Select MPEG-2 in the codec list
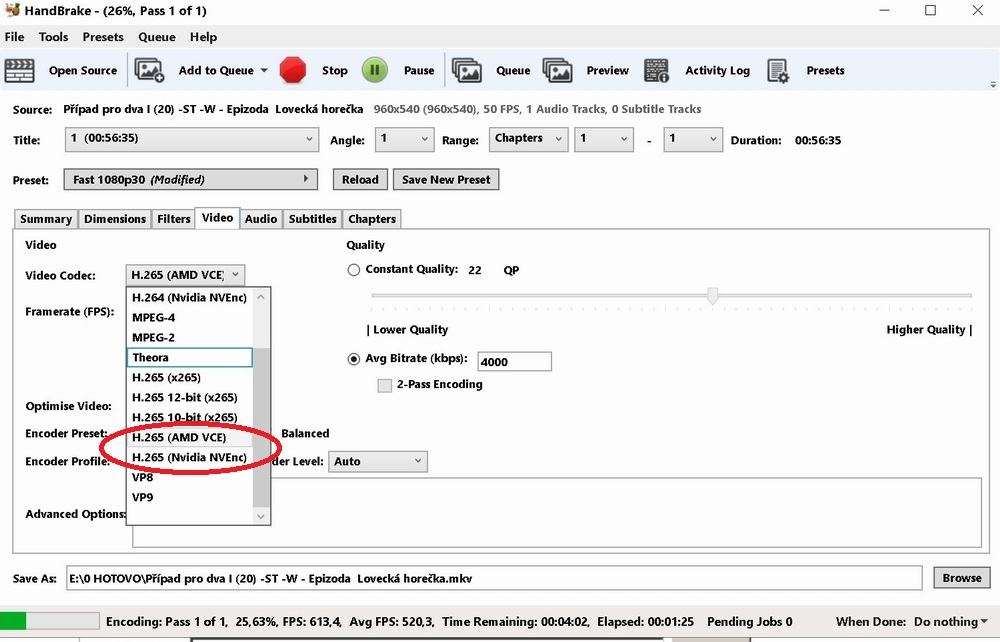The image size is (1000, 642). 189,337
